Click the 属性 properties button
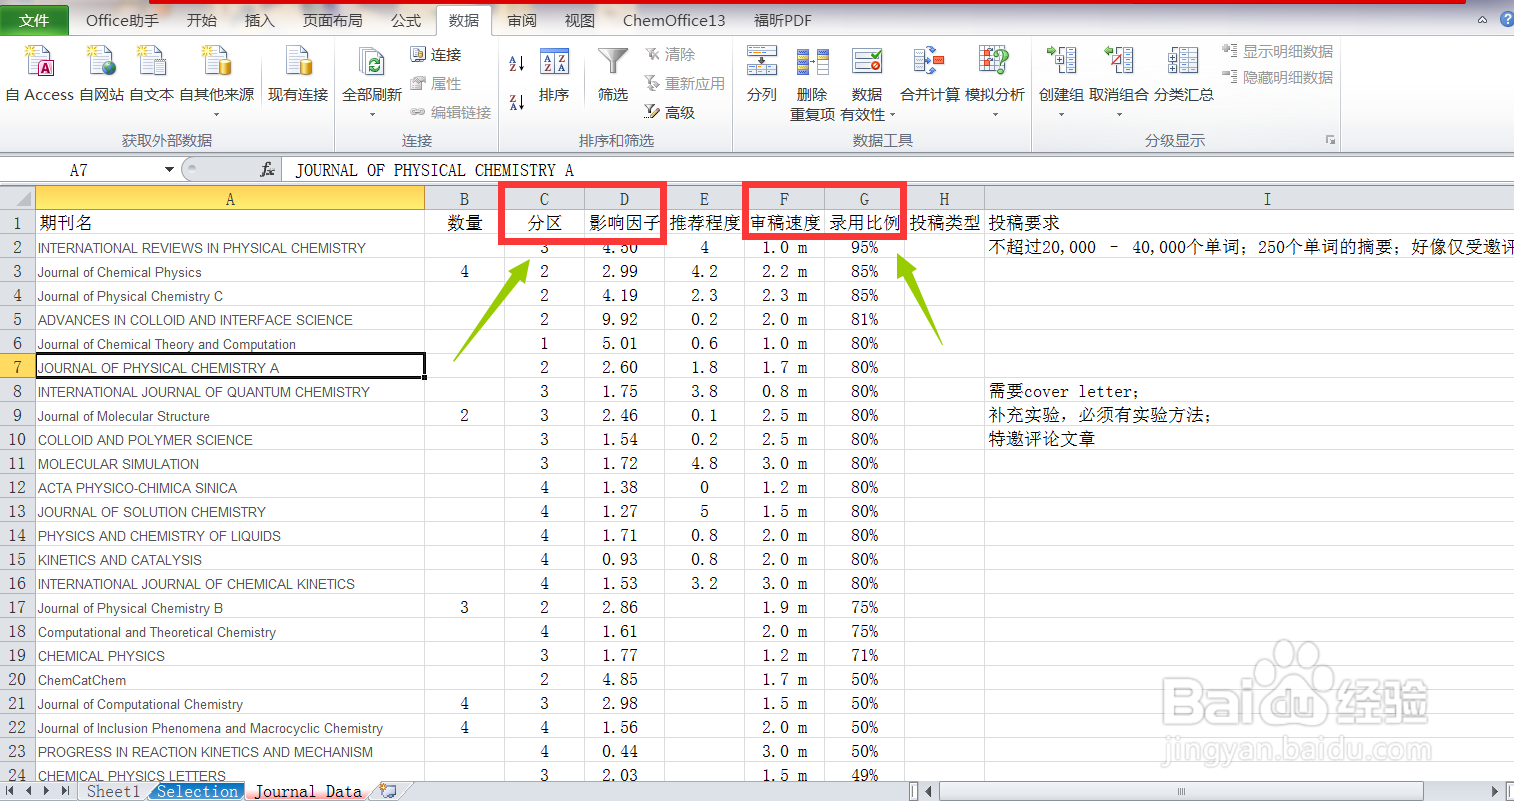The height and width of the screenshot is (801, 1514). pyautogui.click(x=436, y=83)
